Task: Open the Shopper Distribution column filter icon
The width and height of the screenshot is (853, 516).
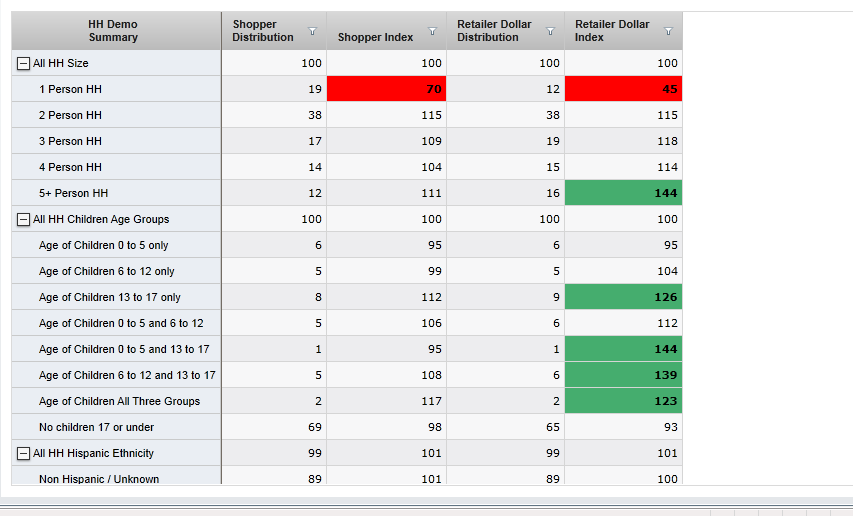Action: [x=312, y=32]
